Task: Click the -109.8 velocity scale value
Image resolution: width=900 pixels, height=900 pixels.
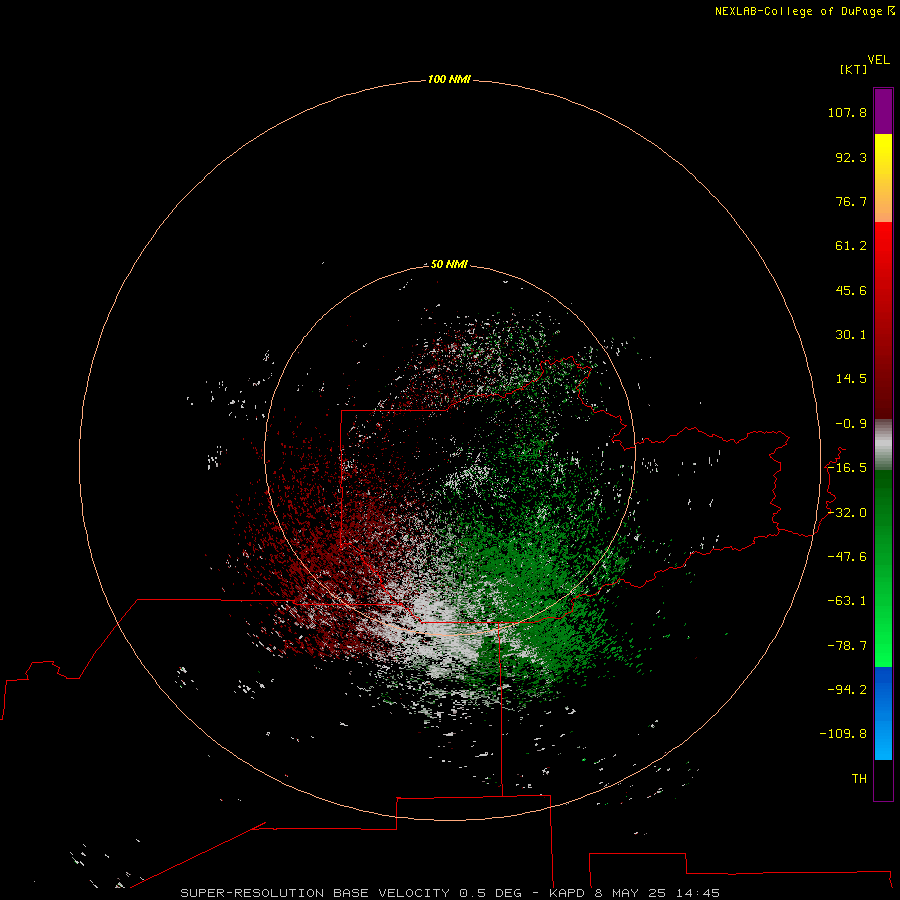Action: [843, 734]
